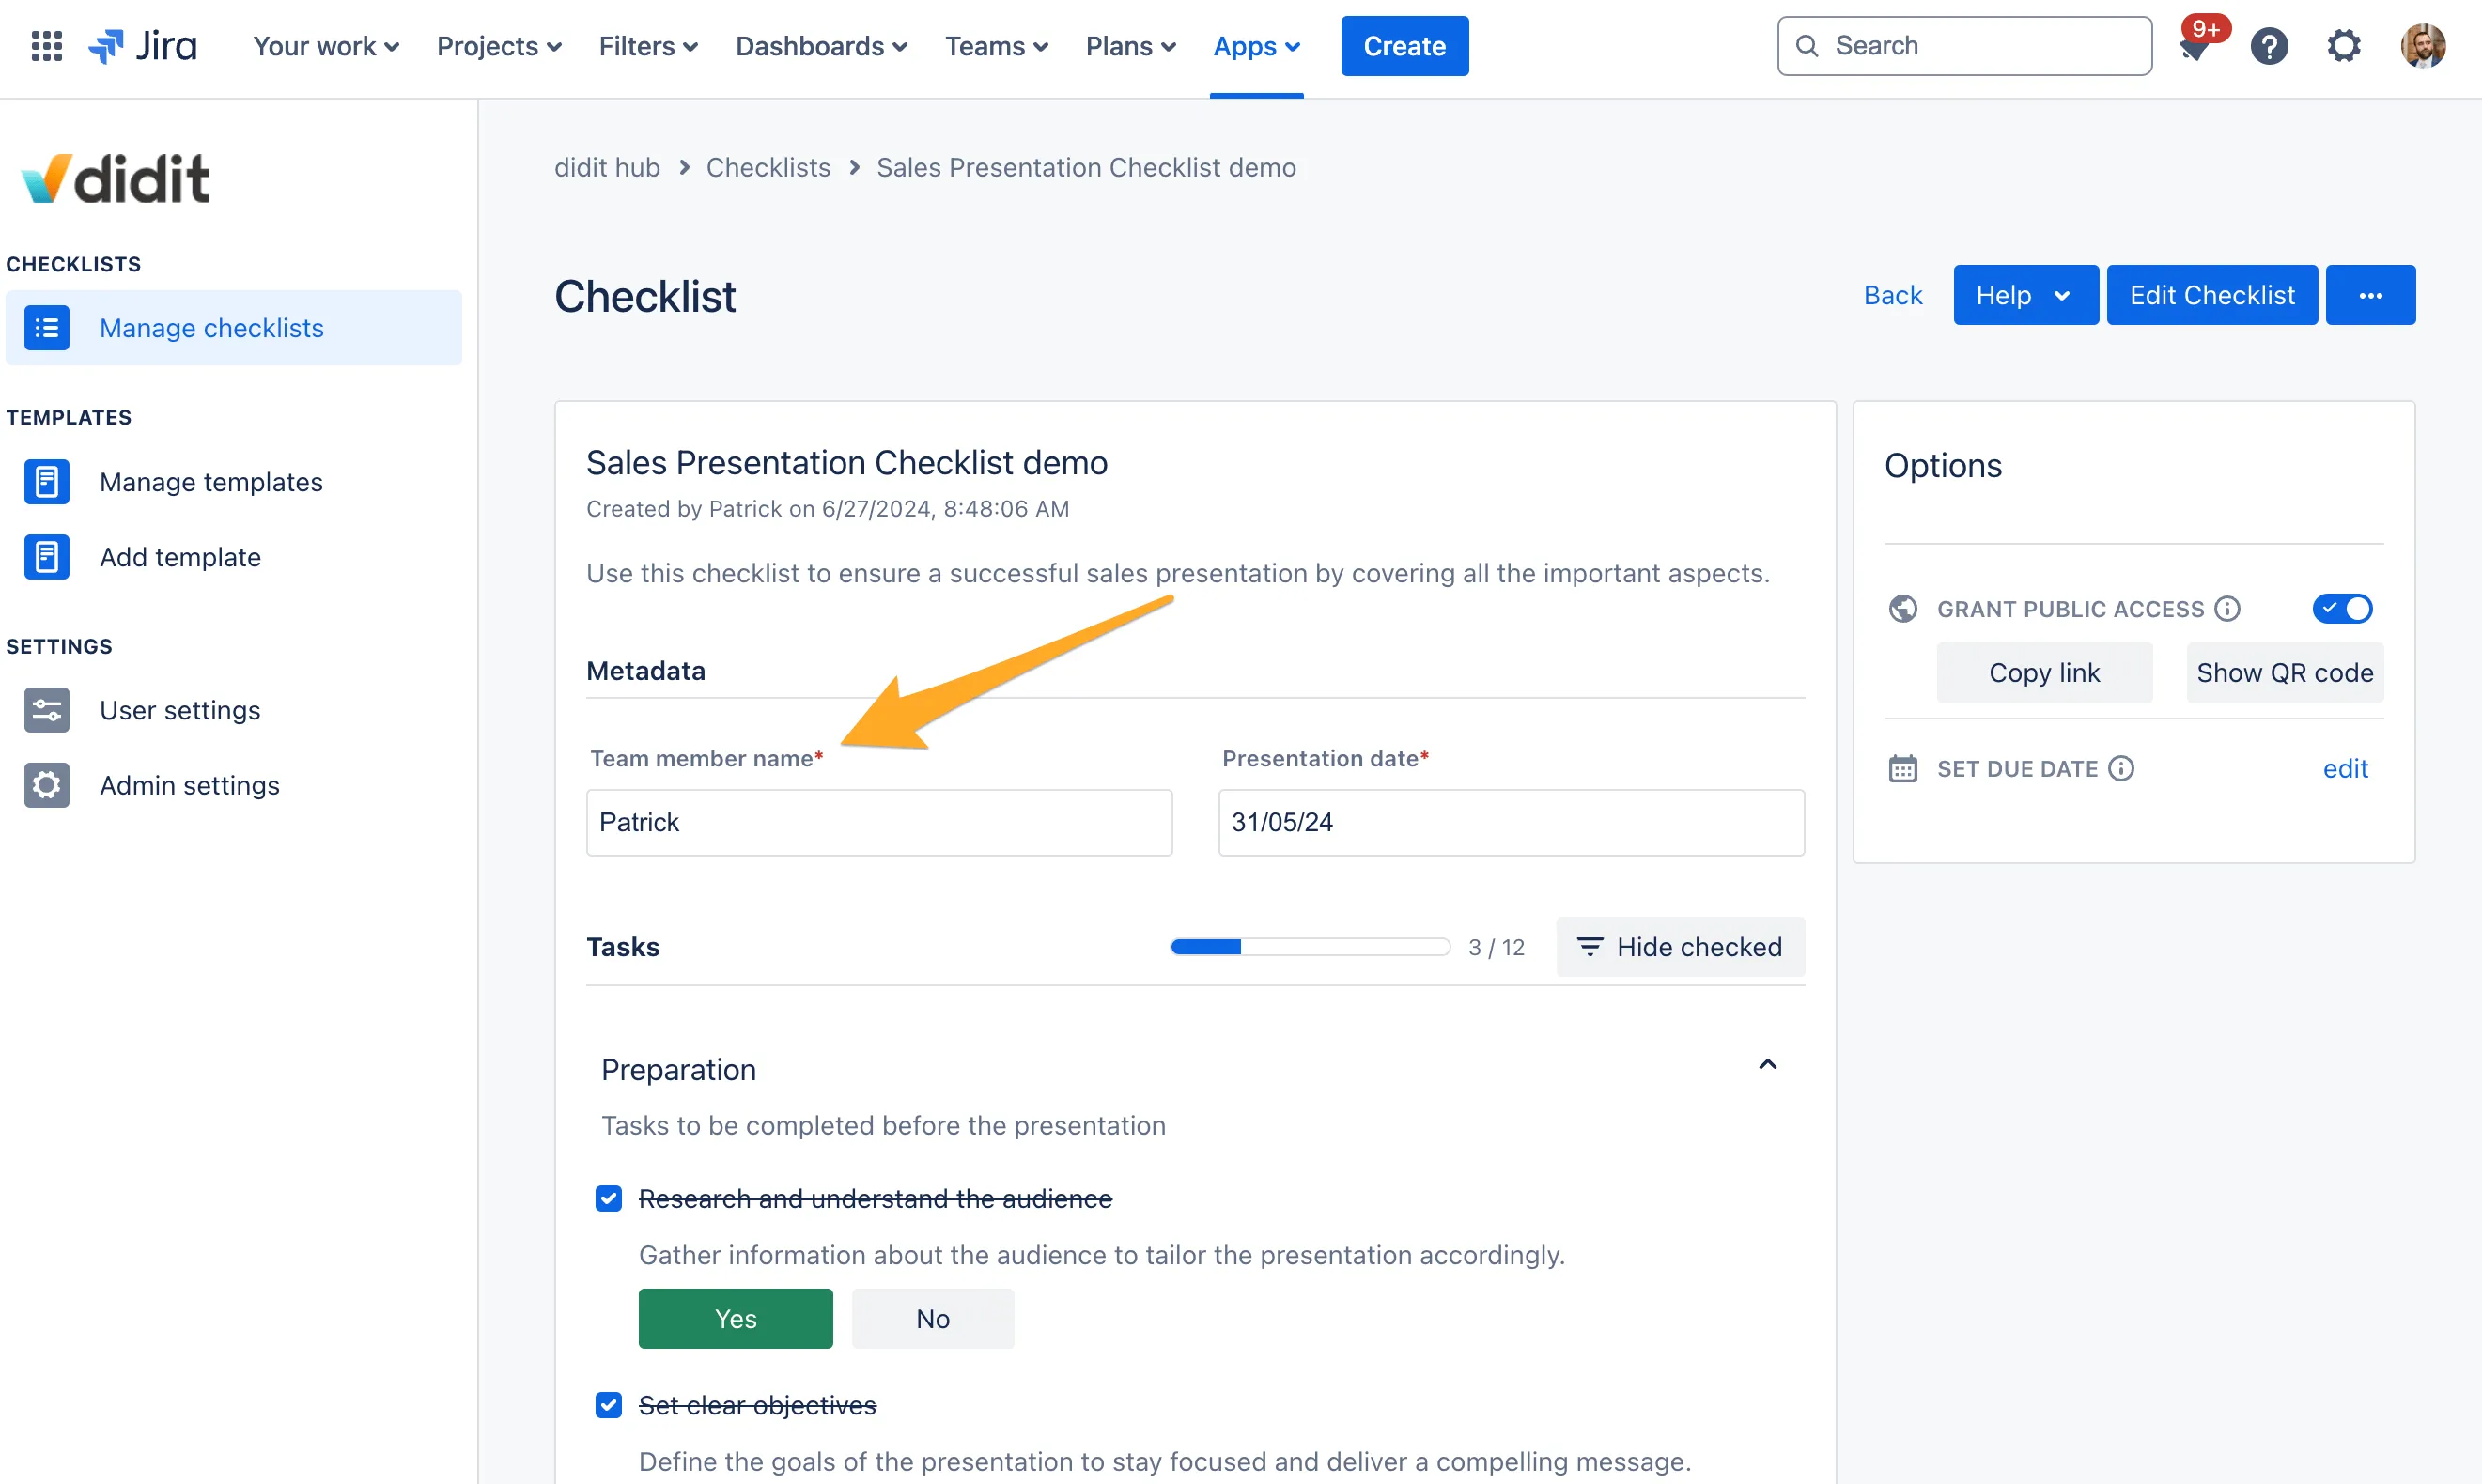This screenshot has width=2482, height=1484.
Task: Click the Hide checked filter button
Action: coord(1680,947)
